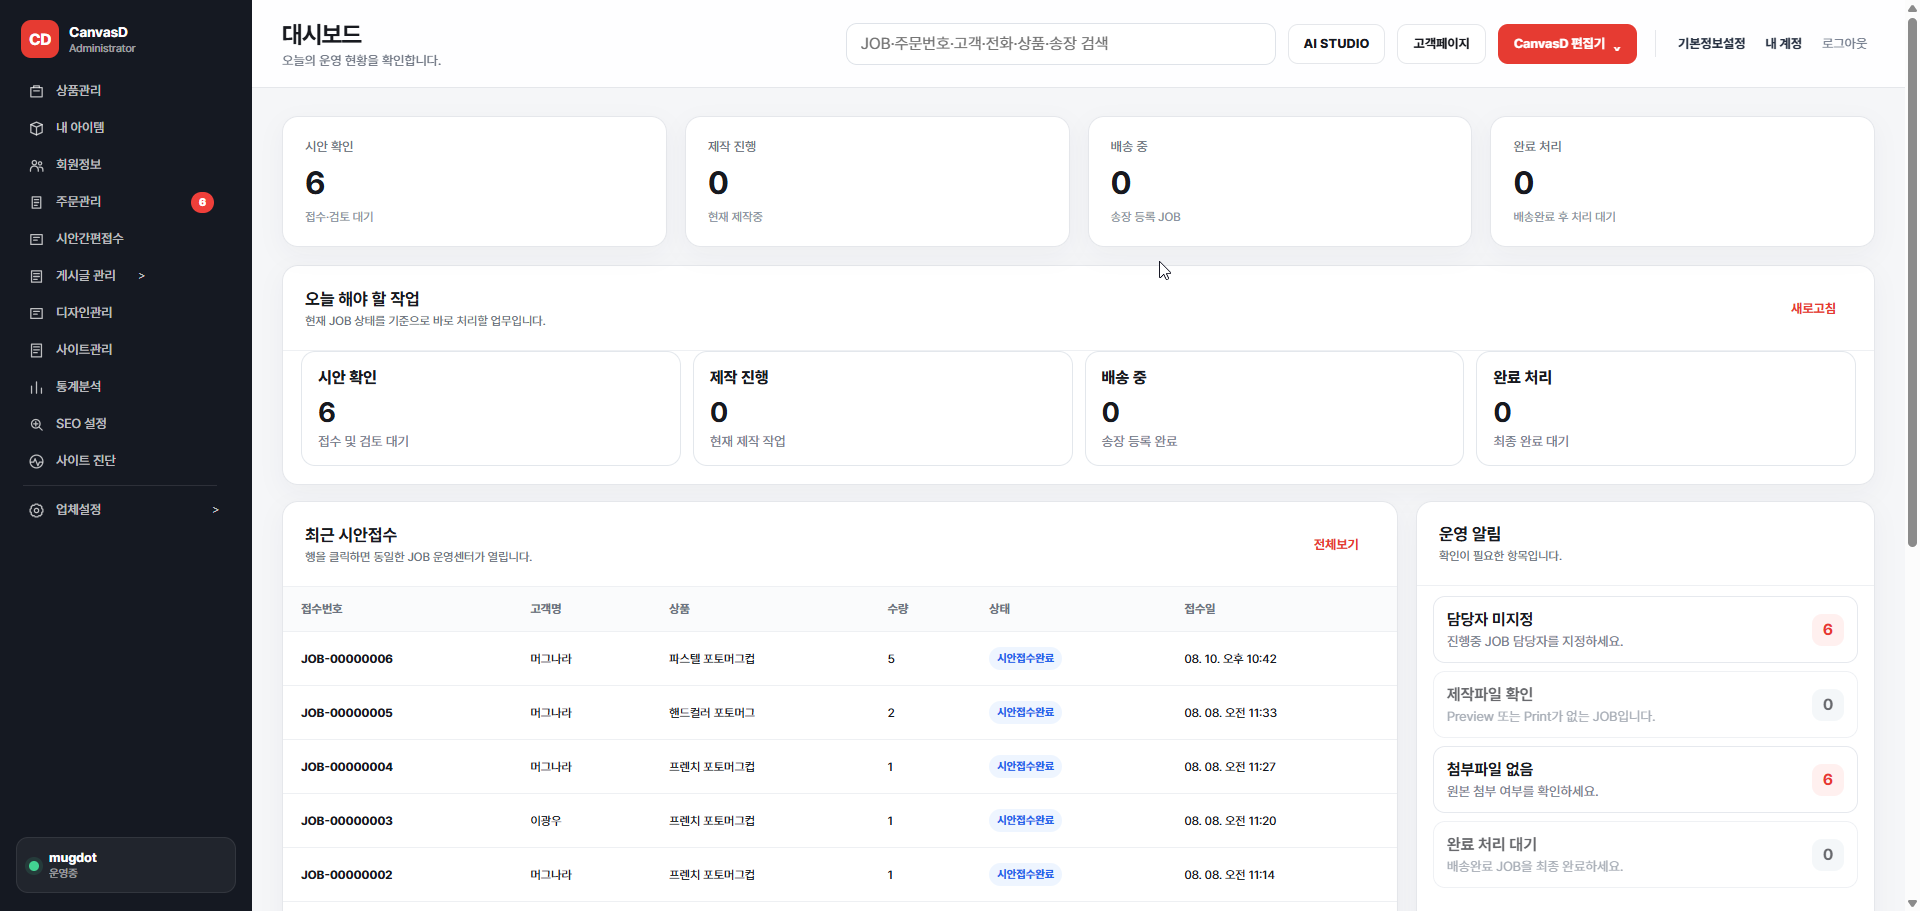Open the 제작 진행 task card

(x=883, y=408)
